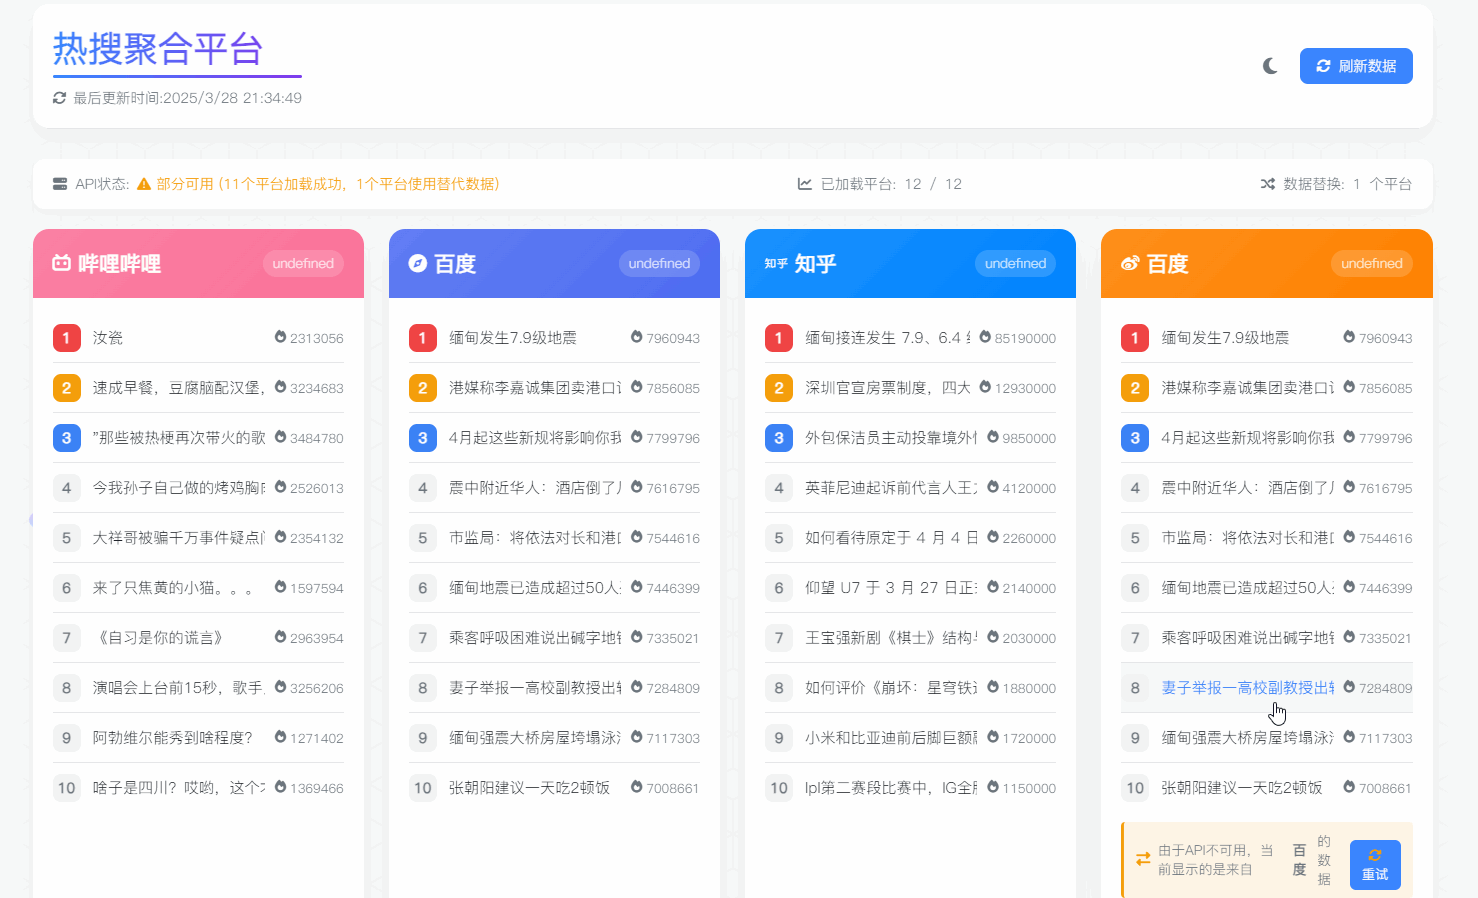The width and height of the screenshot is (1478, 898).
Task: Toggle dark mode with the moon icon
Action: 1269,66
